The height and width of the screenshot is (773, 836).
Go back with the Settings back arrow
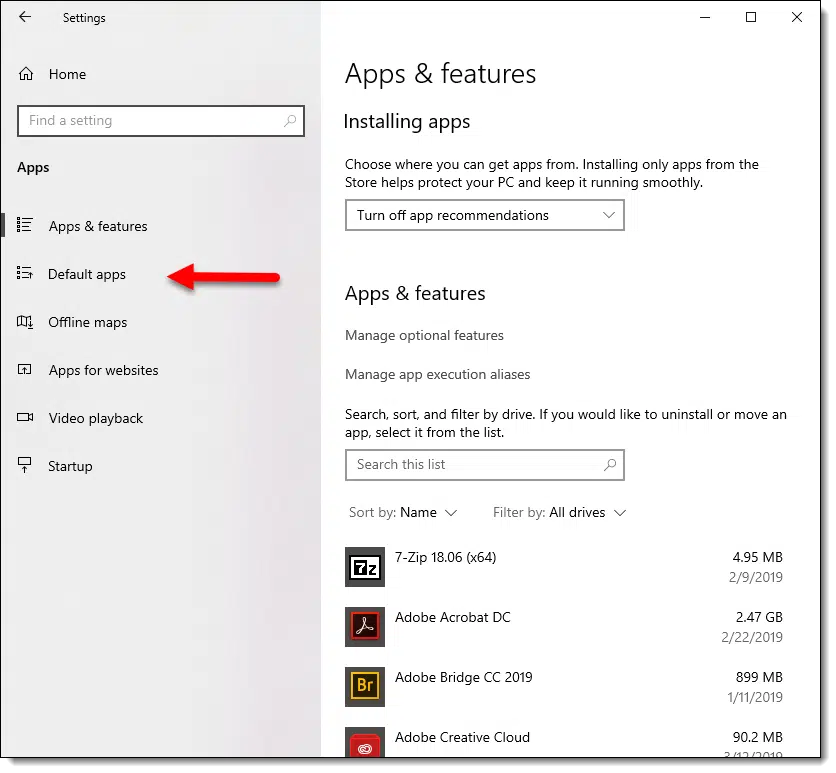(25, 17)
